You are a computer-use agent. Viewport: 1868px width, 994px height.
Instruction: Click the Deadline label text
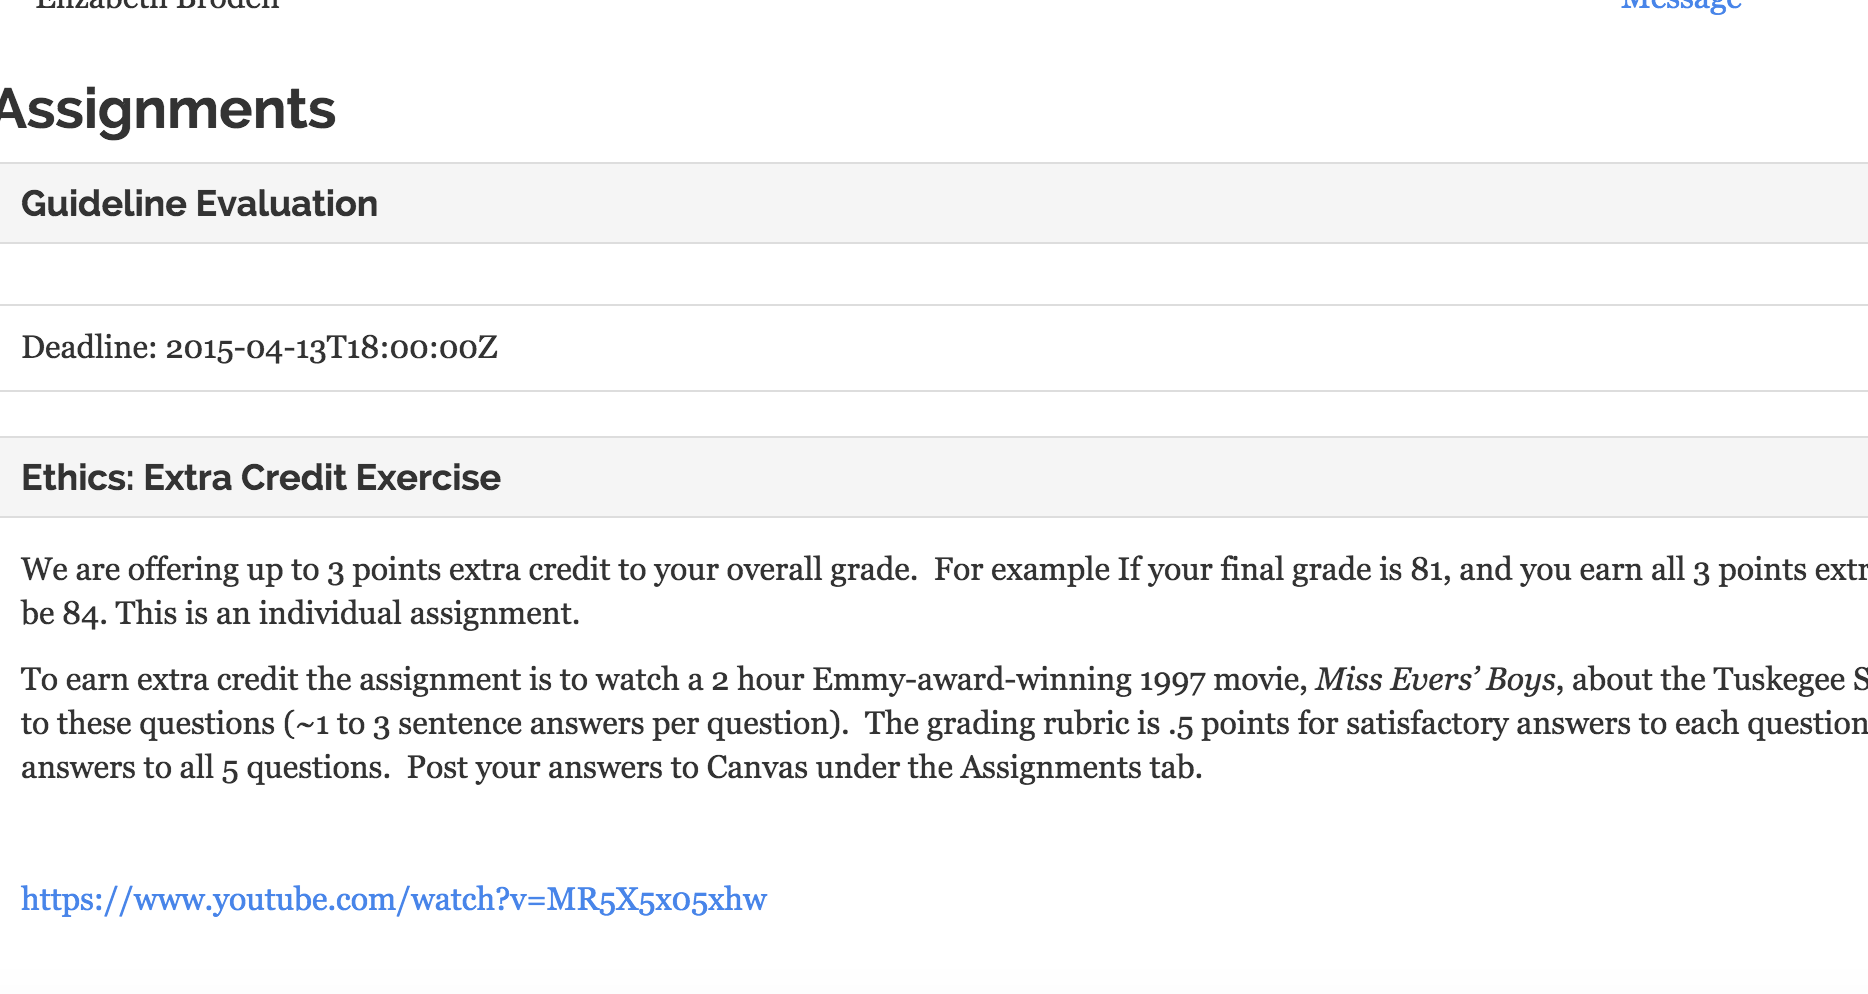88,348
